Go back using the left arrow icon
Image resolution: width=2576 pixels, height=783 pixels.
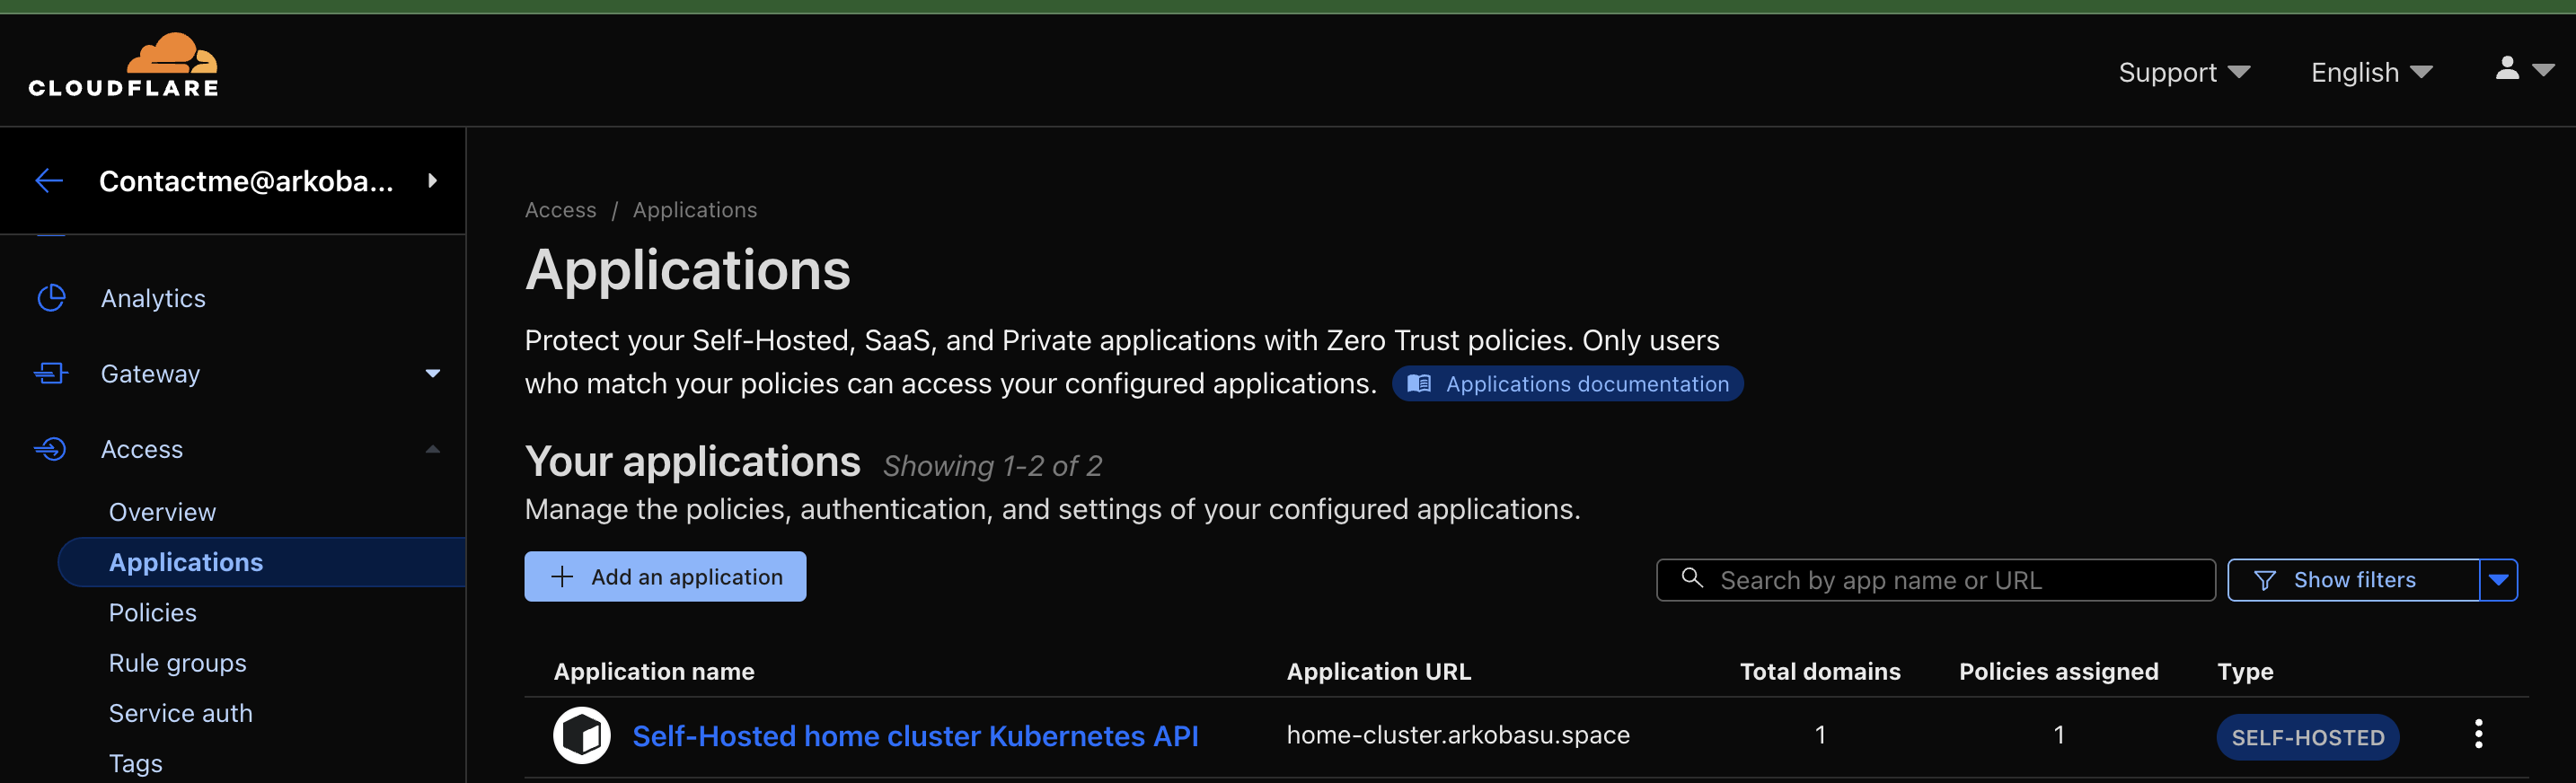pos(49,180)
